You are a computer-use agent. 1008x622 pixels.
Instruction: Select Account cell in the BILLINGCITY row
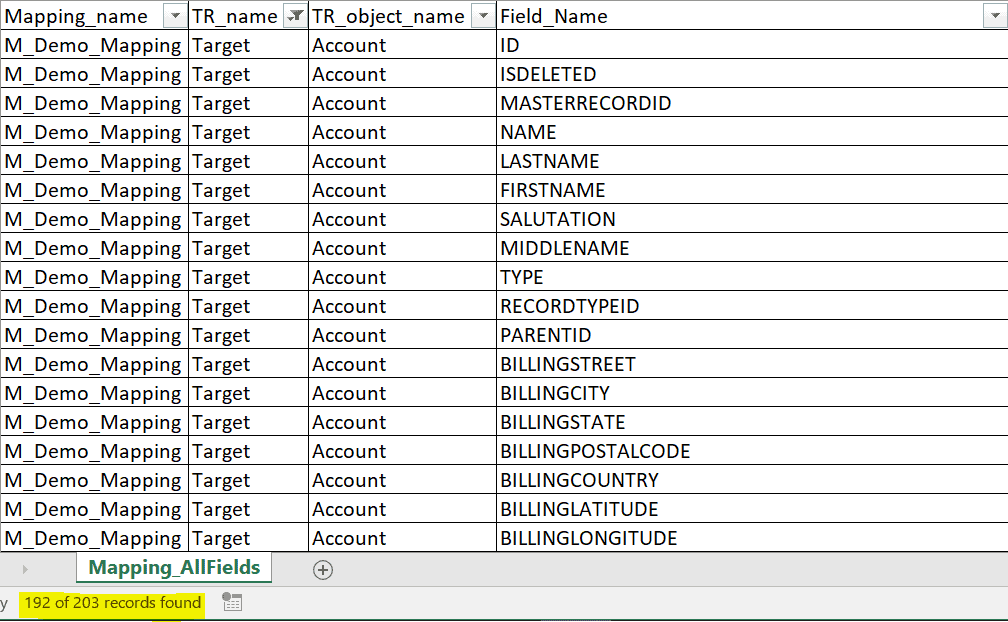pyautogui.click(x=402, y=393)
